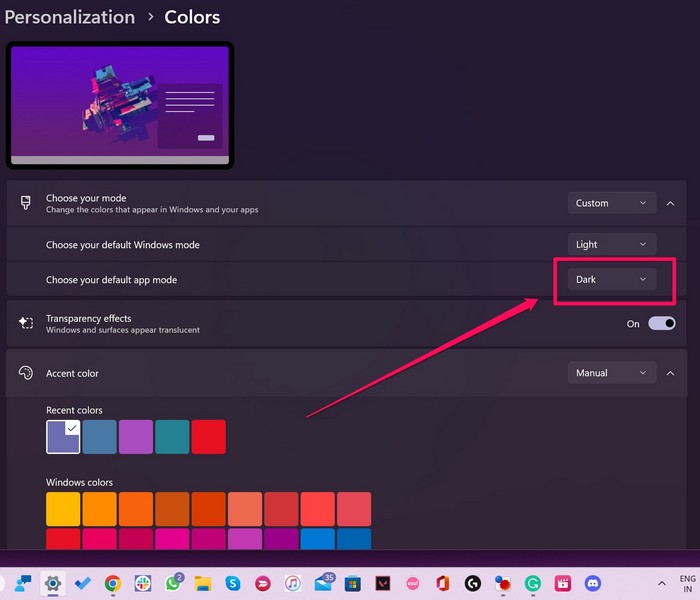This screenshot has height=600, width=700.
Task: Open the iTunes music icon
Action: click(292, 583)
